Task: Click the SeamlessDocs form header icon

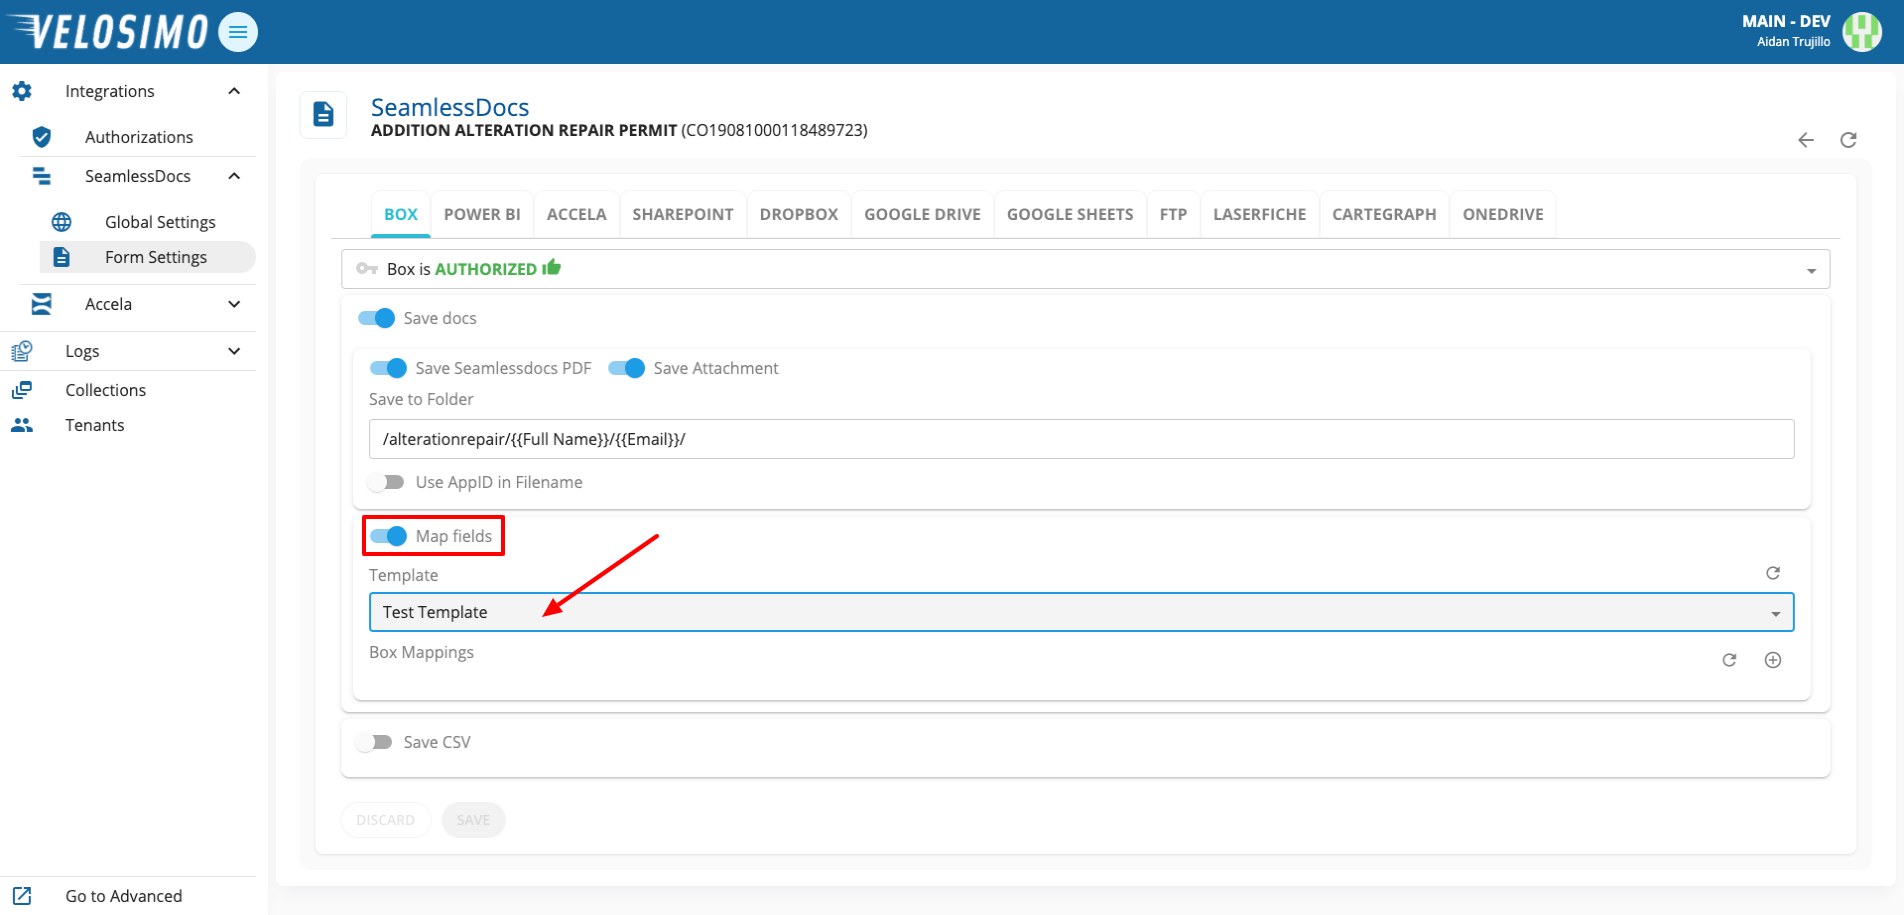Action: click(323, 115)
